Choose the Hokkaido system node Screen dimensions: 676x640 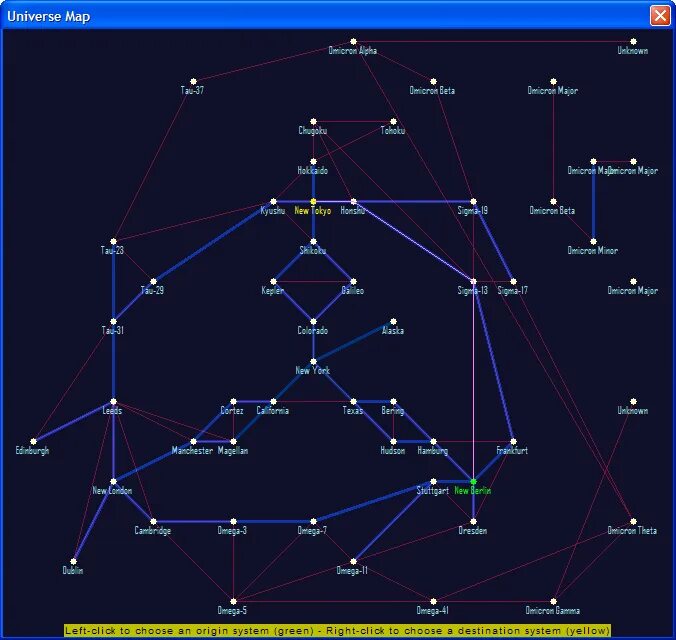coord(313,162)
